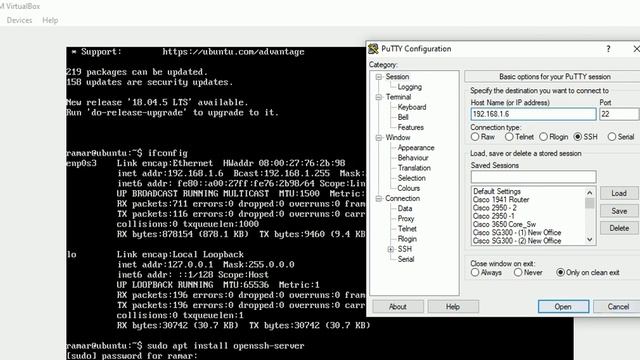The image size is (640, 360).
Task: Select the SSH connection type
Action: [x=585, y=137]
